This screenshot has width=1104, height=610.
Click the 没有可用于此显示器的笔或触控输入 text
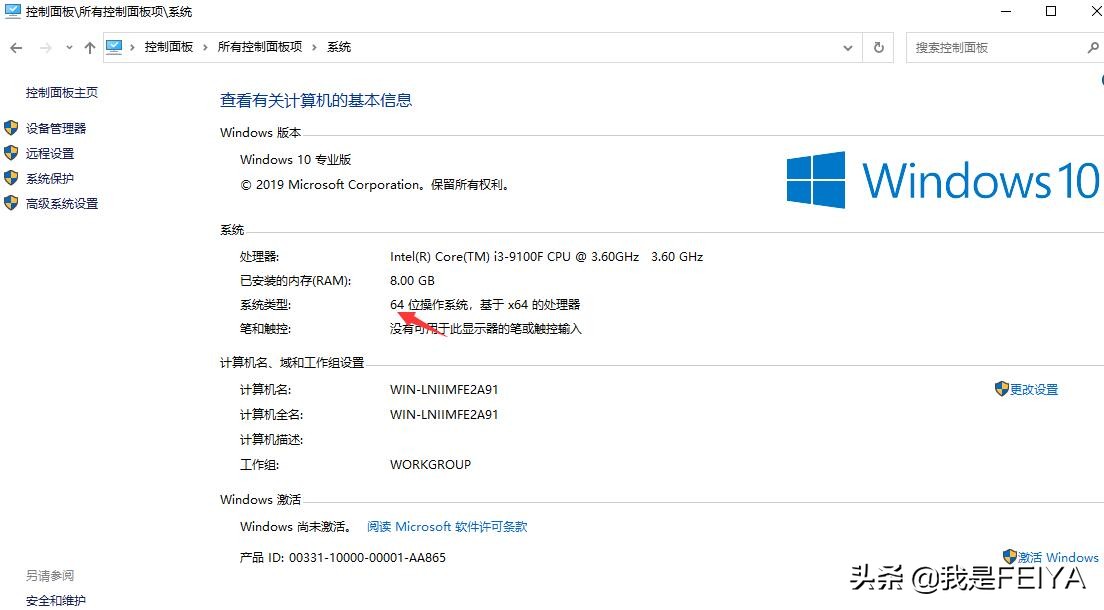[486, 329]
